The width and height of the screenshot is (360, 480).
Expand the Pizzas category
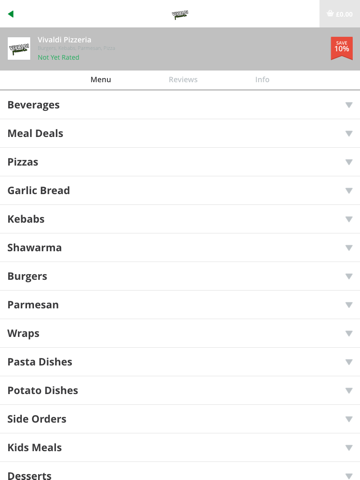point(180,162)
